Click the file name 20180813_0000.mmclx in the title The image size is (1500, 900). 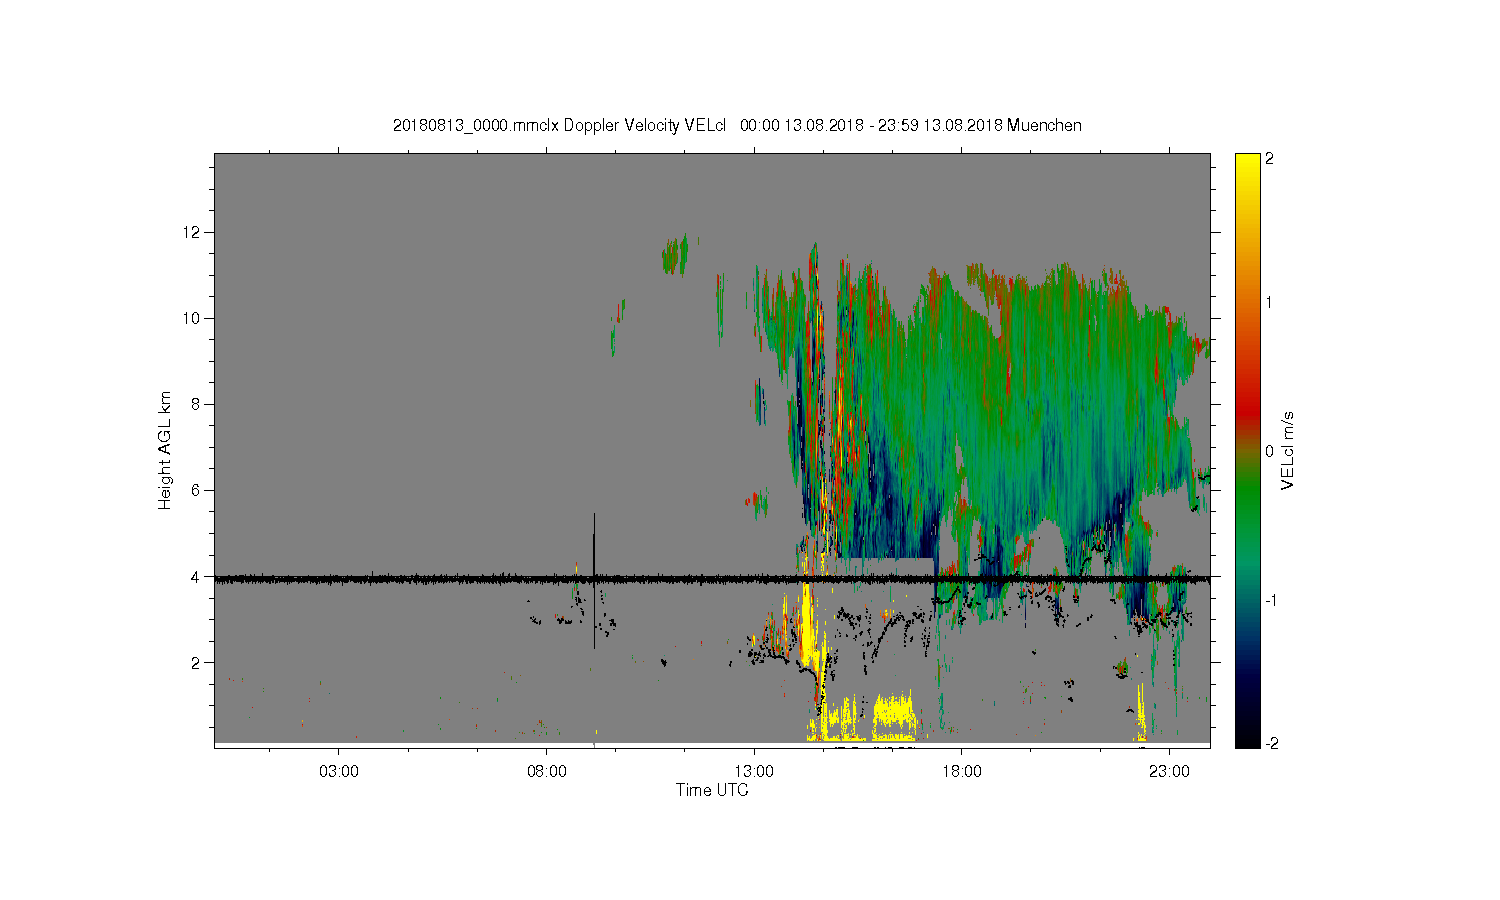476,125
